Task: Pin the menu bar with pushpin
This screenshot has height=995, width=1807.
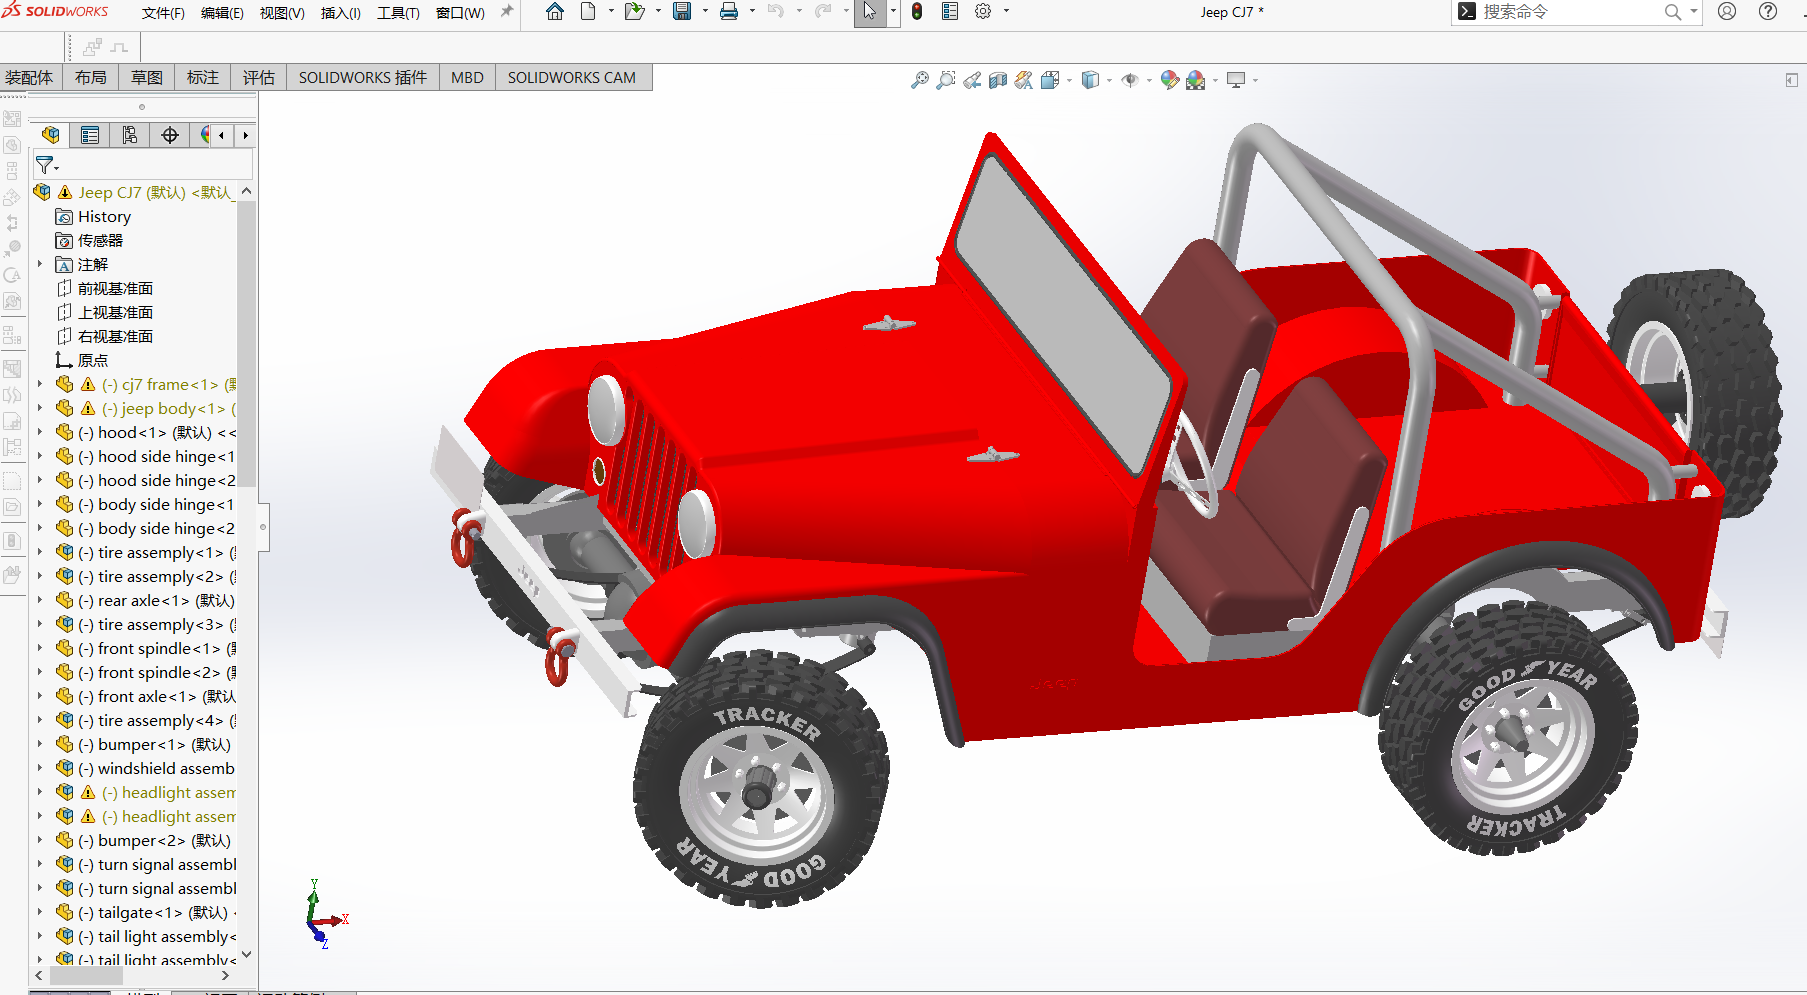Action: [507, 12]
